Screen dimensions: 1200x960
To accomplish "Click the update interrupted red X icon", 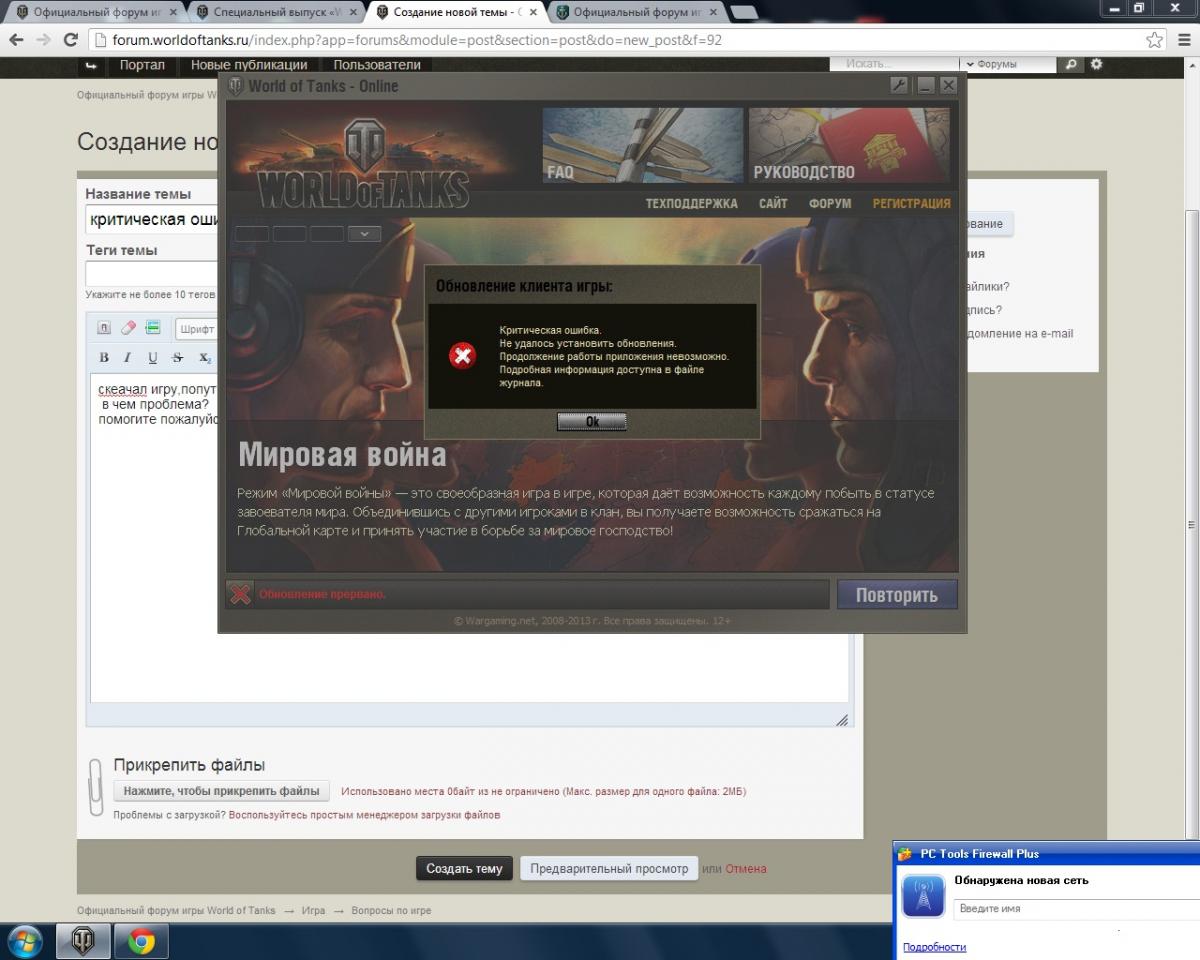I will point(240,594).
